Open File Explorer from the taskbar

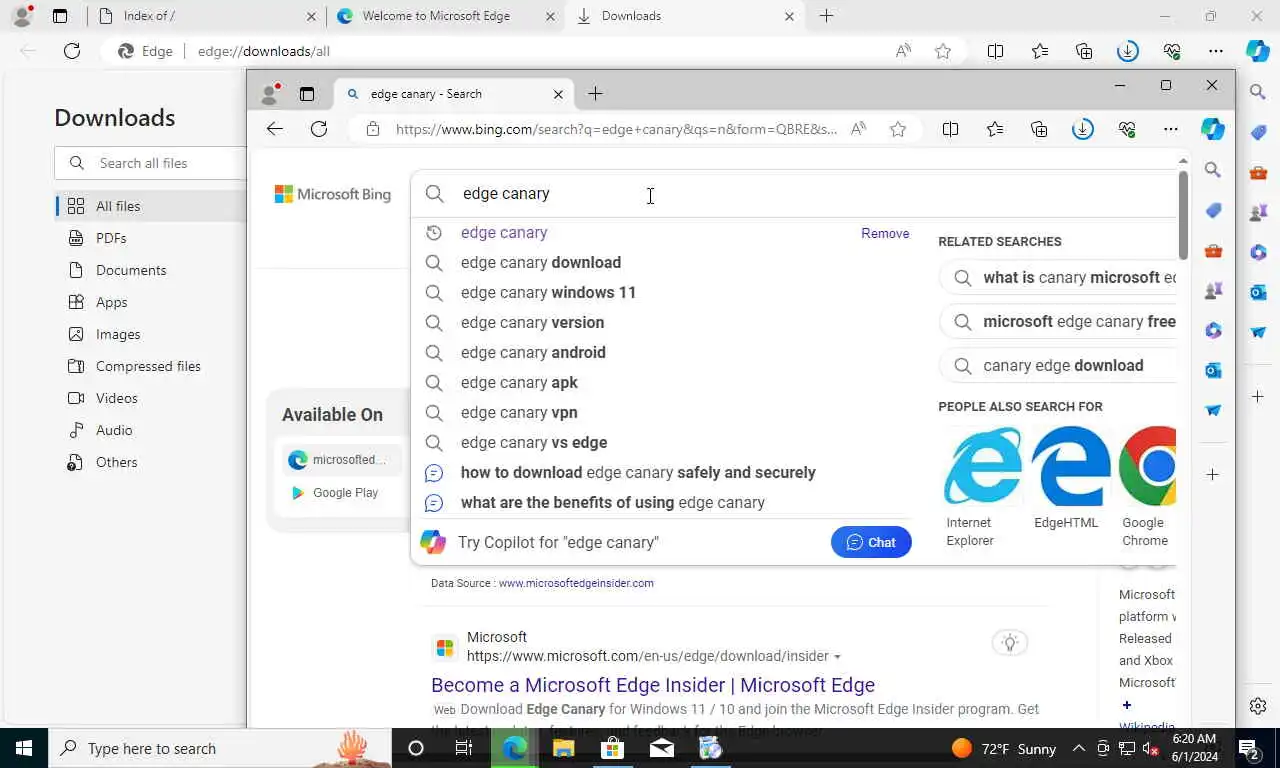coord(563,748)
